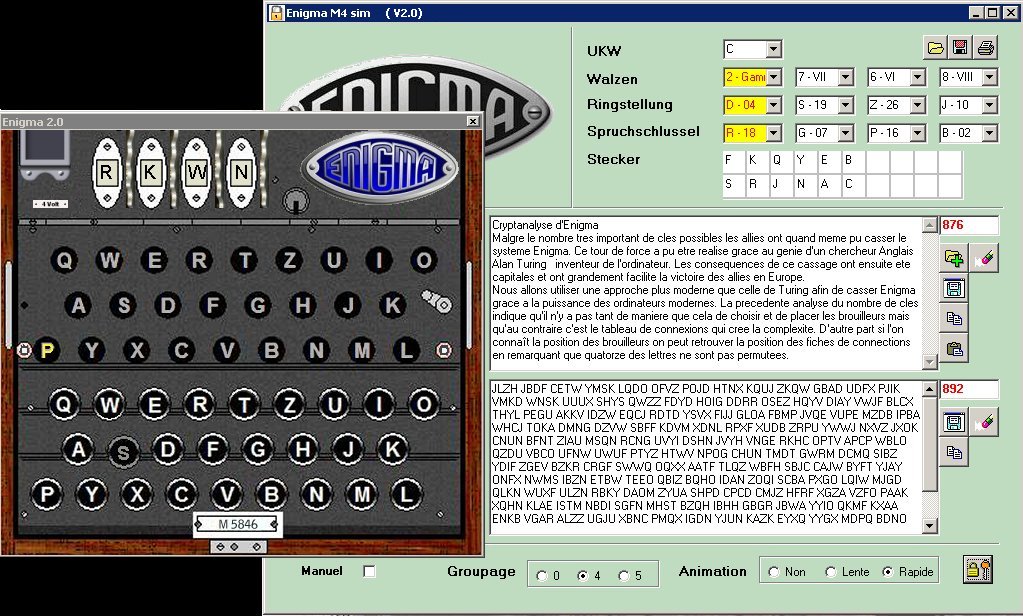Click the ciphertext character count field showing 892
Screen dimensions: 1023x616
tap(969, 389)
